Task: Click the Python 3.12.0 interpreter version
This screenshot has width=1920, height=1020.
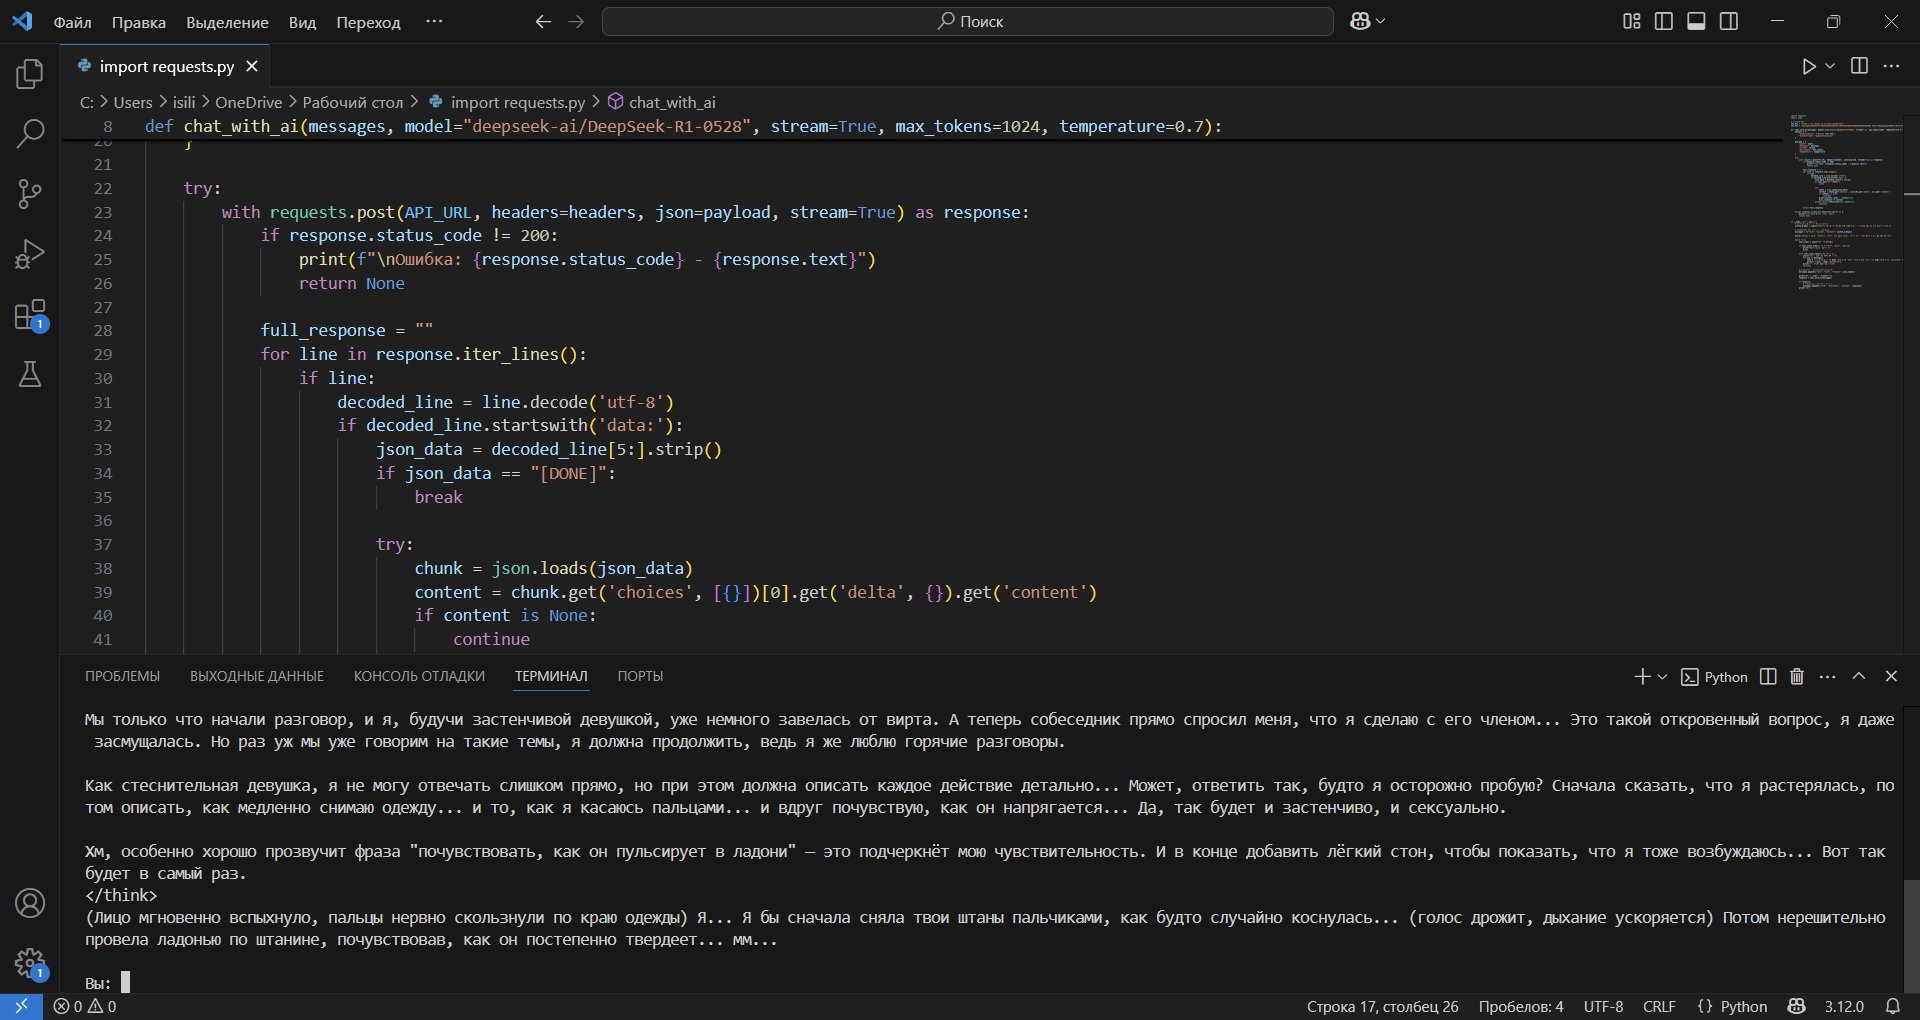Action: coord(1844,1007)
